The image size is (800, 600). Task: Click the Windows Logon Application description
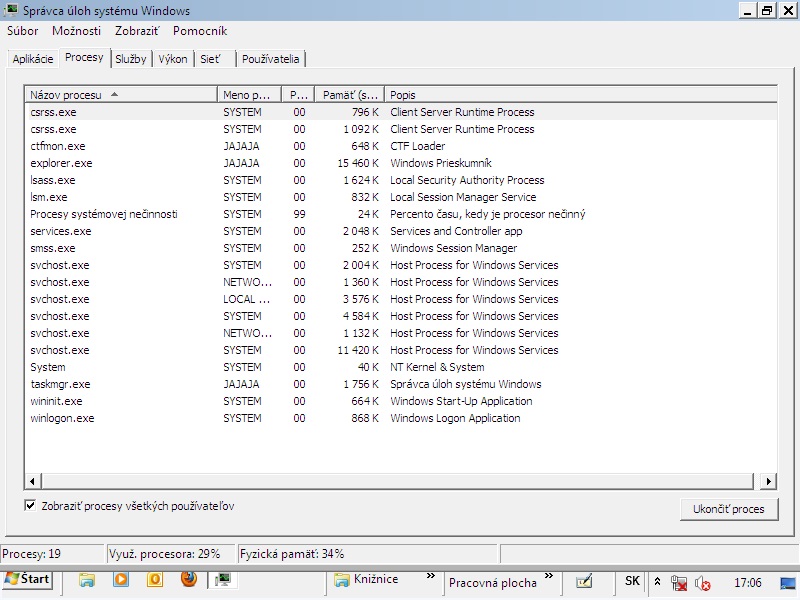[x=455, y=418]
